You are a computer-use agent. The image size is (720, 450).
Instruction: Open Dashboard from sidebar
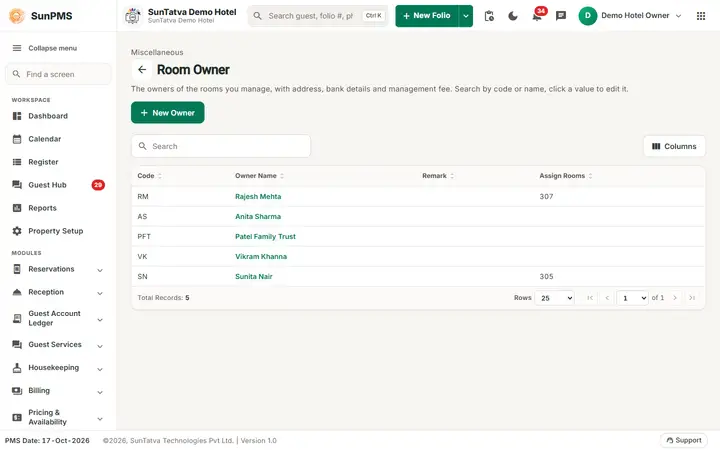(x=58, y=116)
